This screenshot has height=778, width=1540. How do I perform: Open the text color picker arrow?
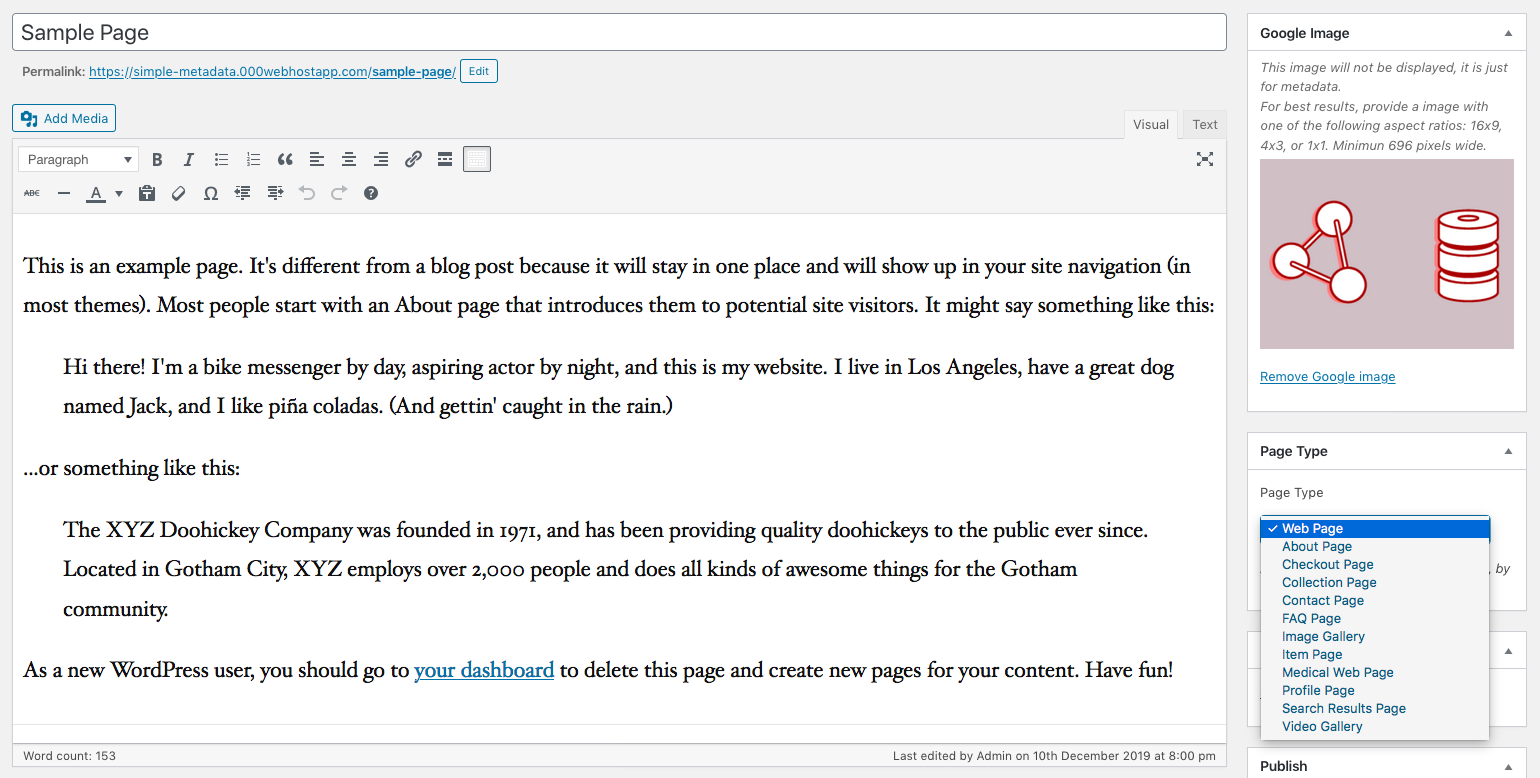pyautogui.click(x=119, y=193)
